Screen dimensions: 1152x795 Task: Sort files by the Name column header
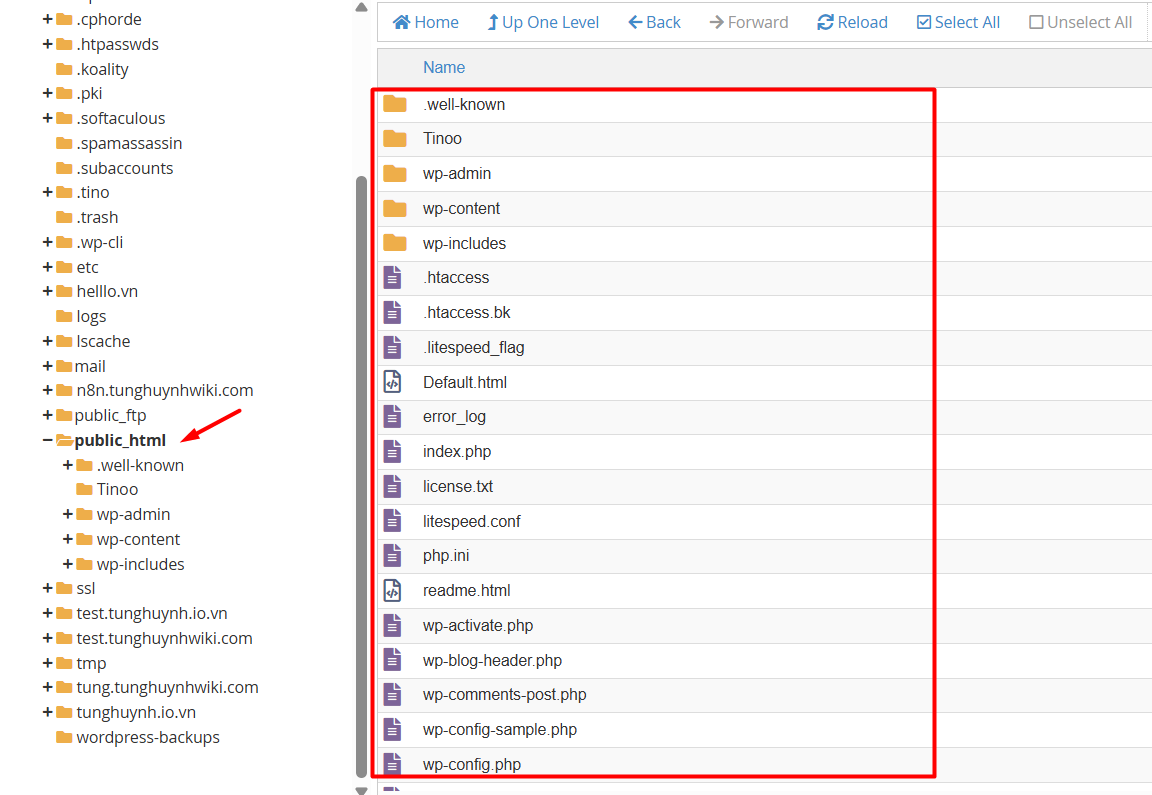pos(444,67)
